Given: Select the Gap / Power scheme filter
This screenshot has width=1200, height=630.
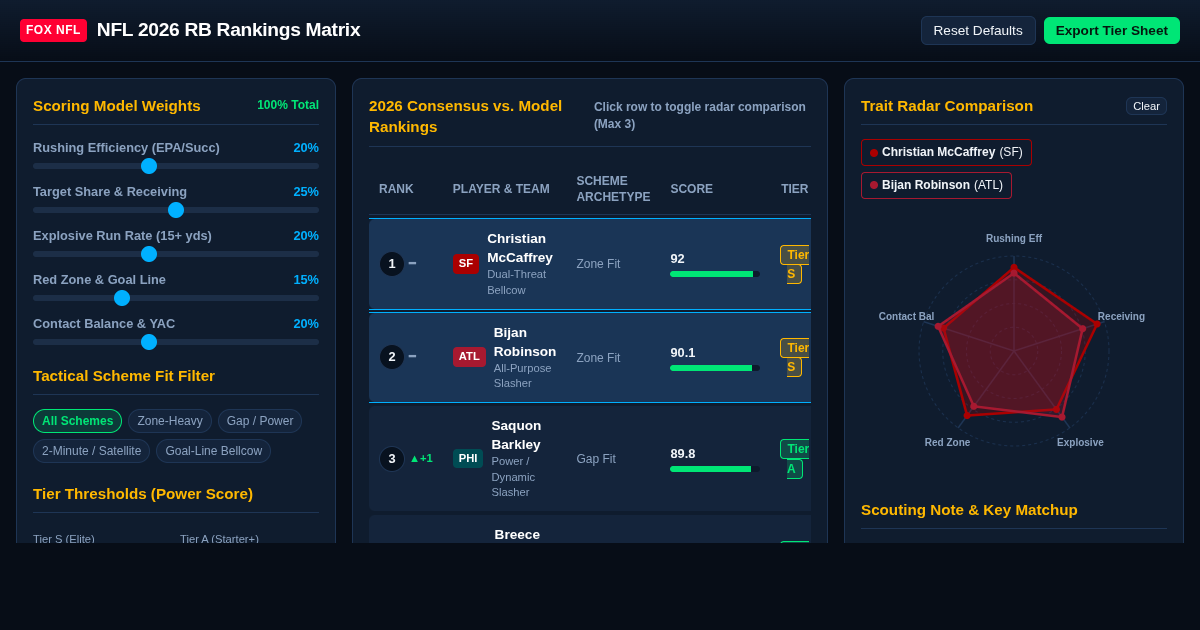Looking at the screenshot, I should pyautogui.click(x=260, y=421).
